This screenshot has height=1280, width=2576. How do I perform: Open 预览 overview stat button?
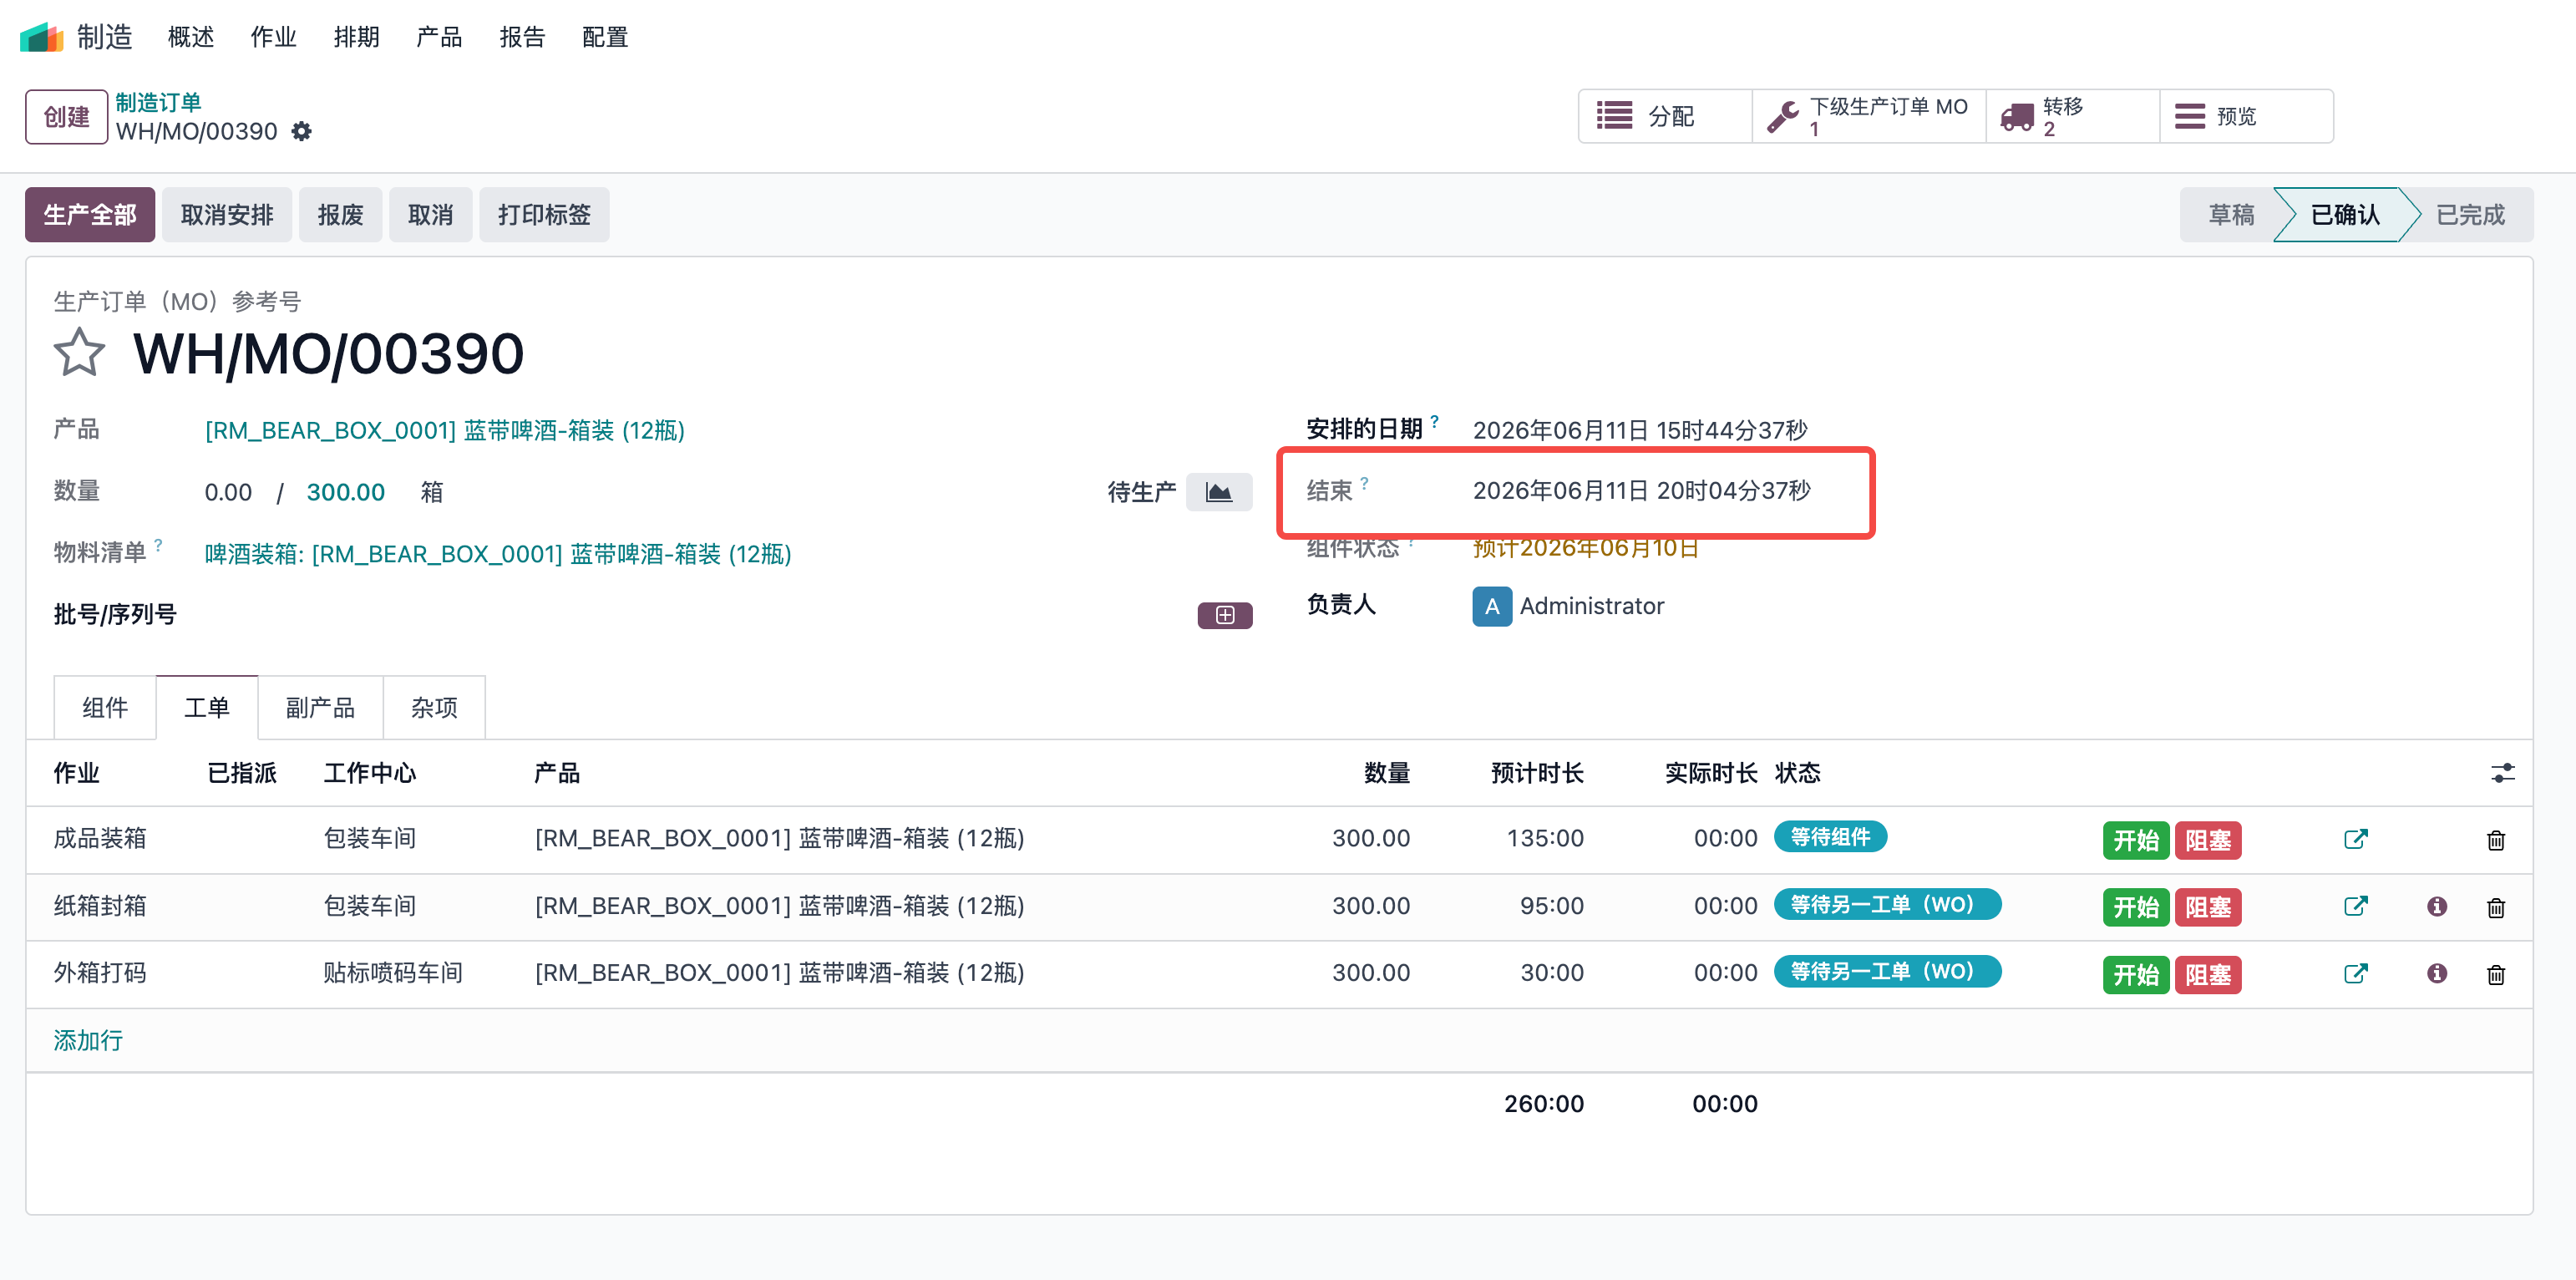(2246, 116)
